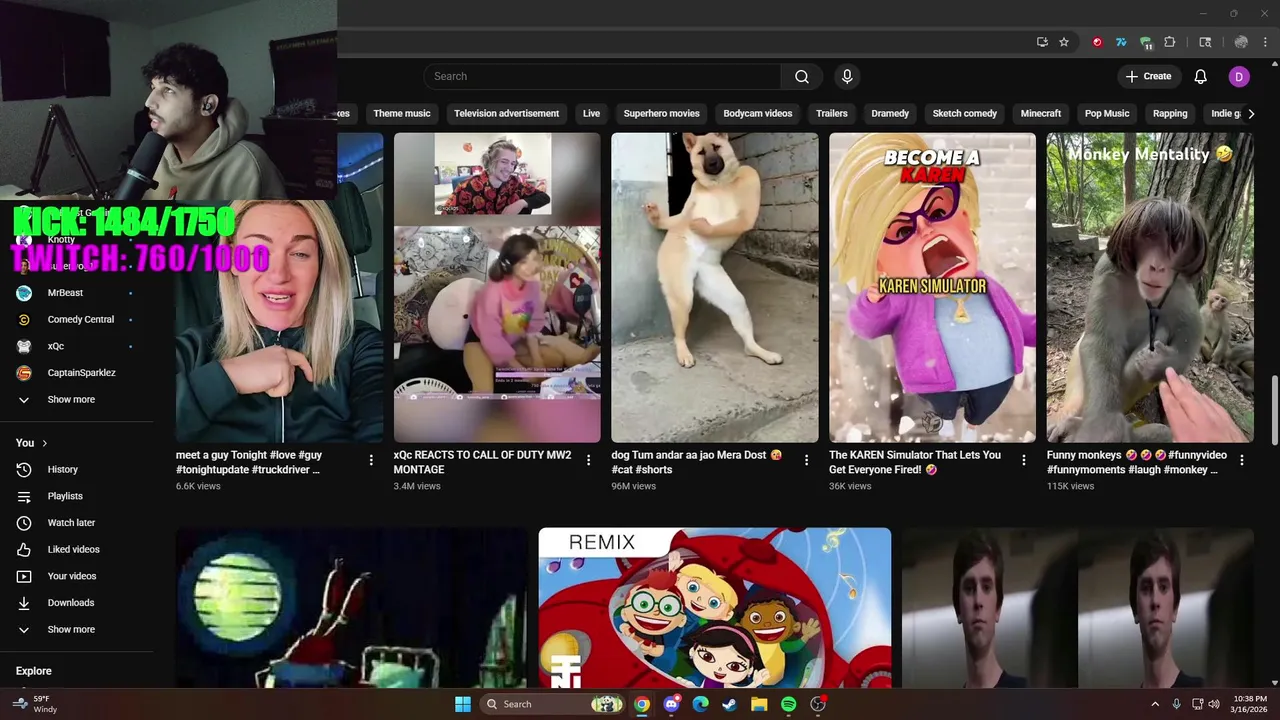Click the Create button
Viewport: 1280px width, 720px height.
pyautogui.click(x=1148, y=77)
